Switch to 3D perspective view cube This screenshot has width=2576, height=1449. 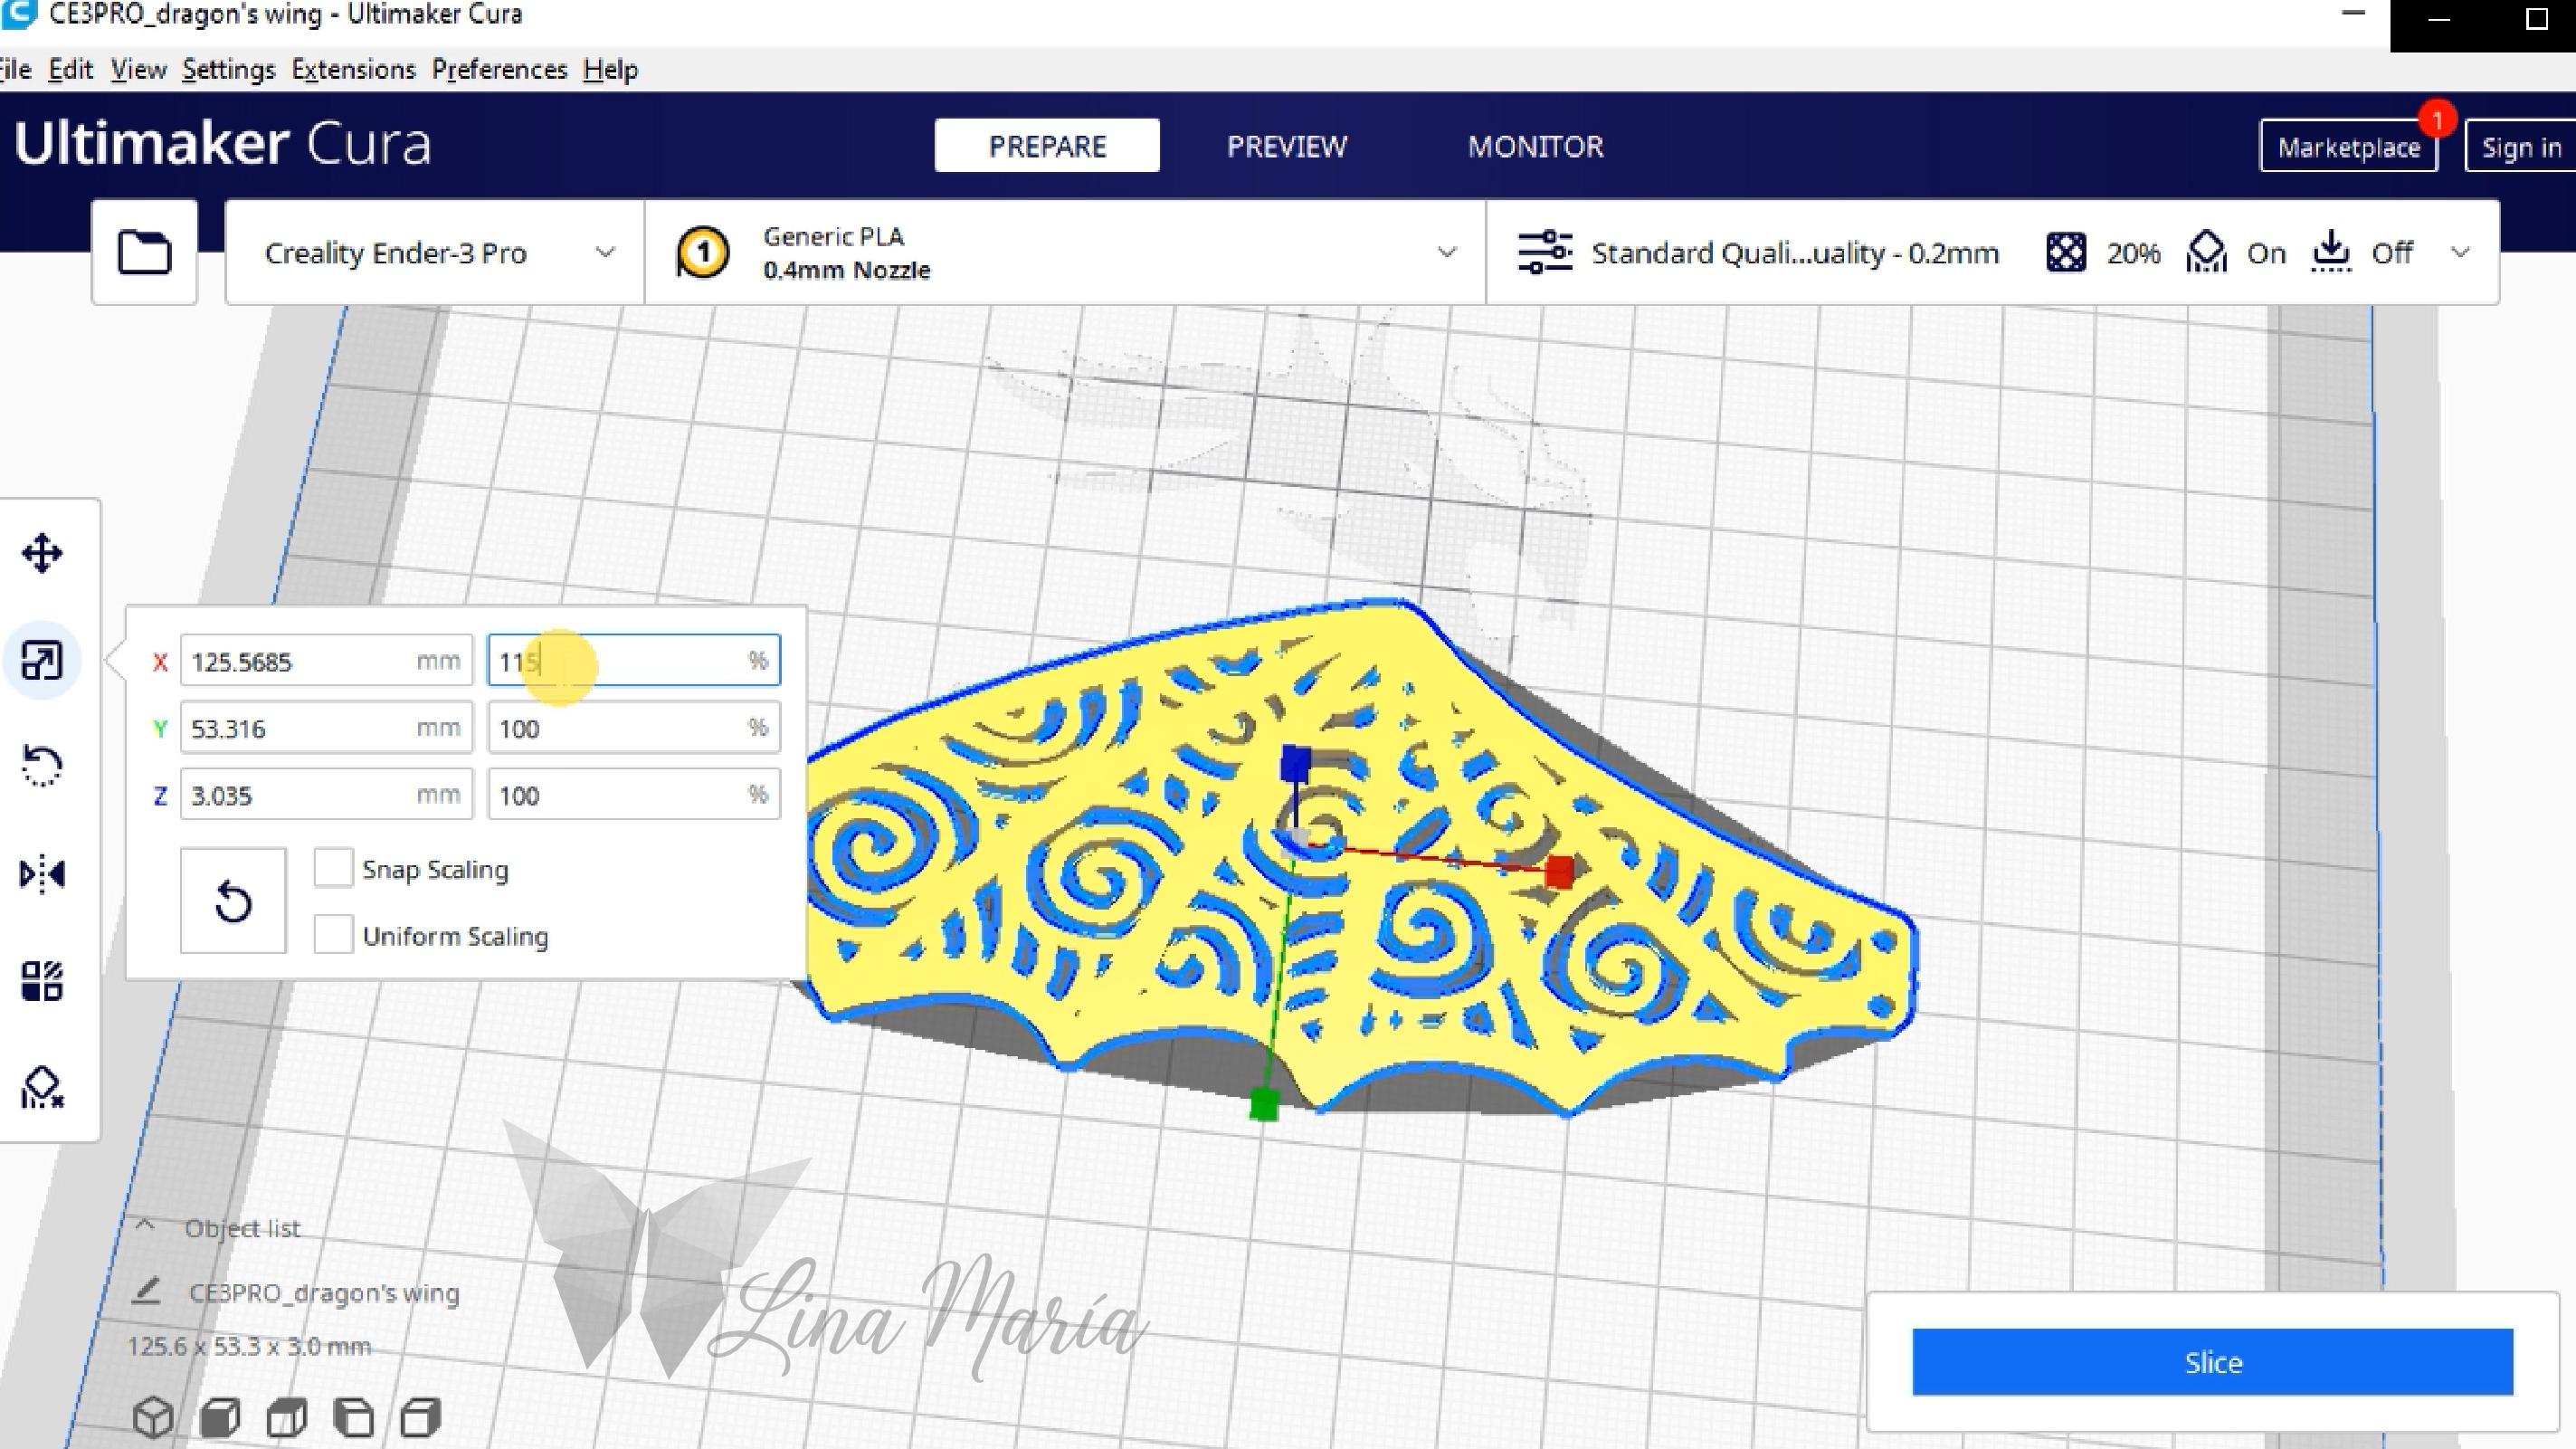point(153,1417)
